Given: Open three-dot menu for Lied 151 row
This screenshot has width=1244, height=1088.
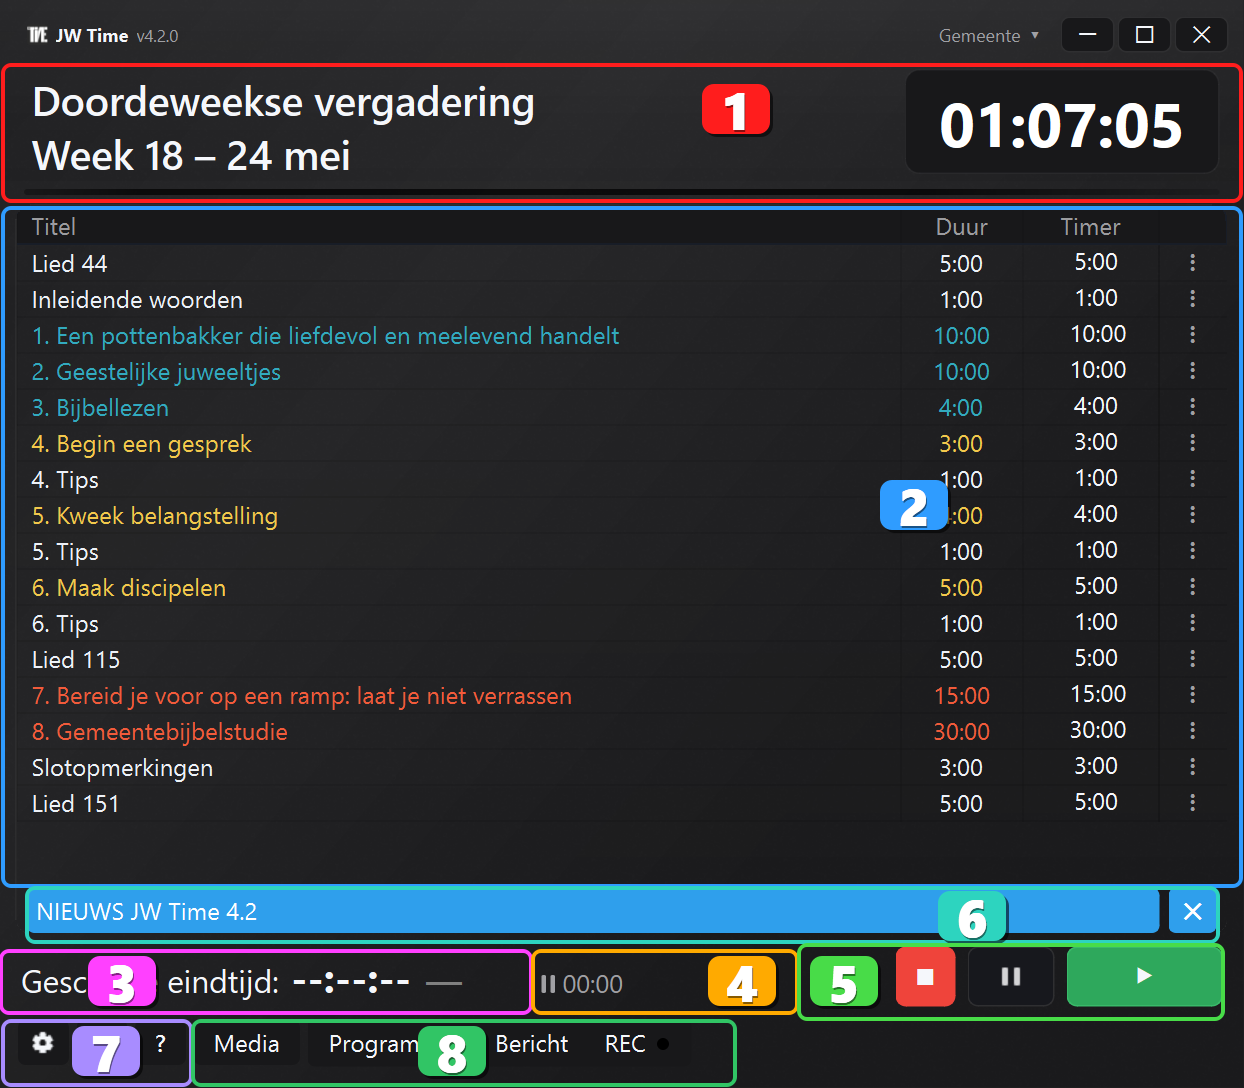Looking at the screenshot, I should [x=1192, y=803].
